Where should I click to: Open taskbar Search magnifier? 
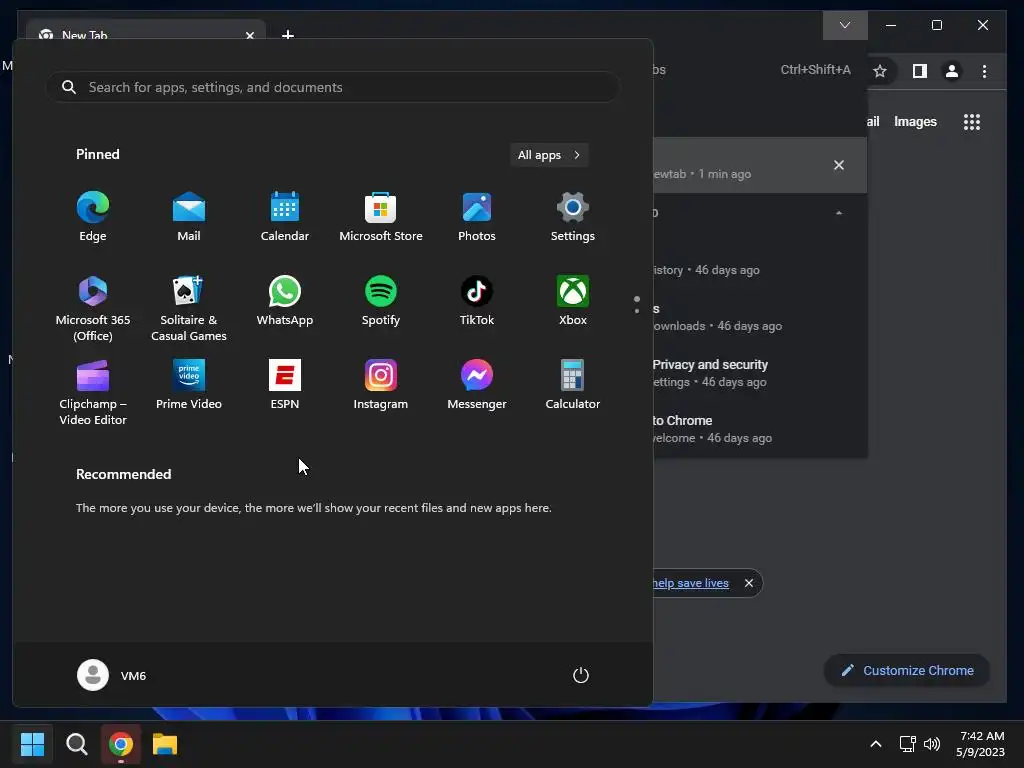click(76, 744)
